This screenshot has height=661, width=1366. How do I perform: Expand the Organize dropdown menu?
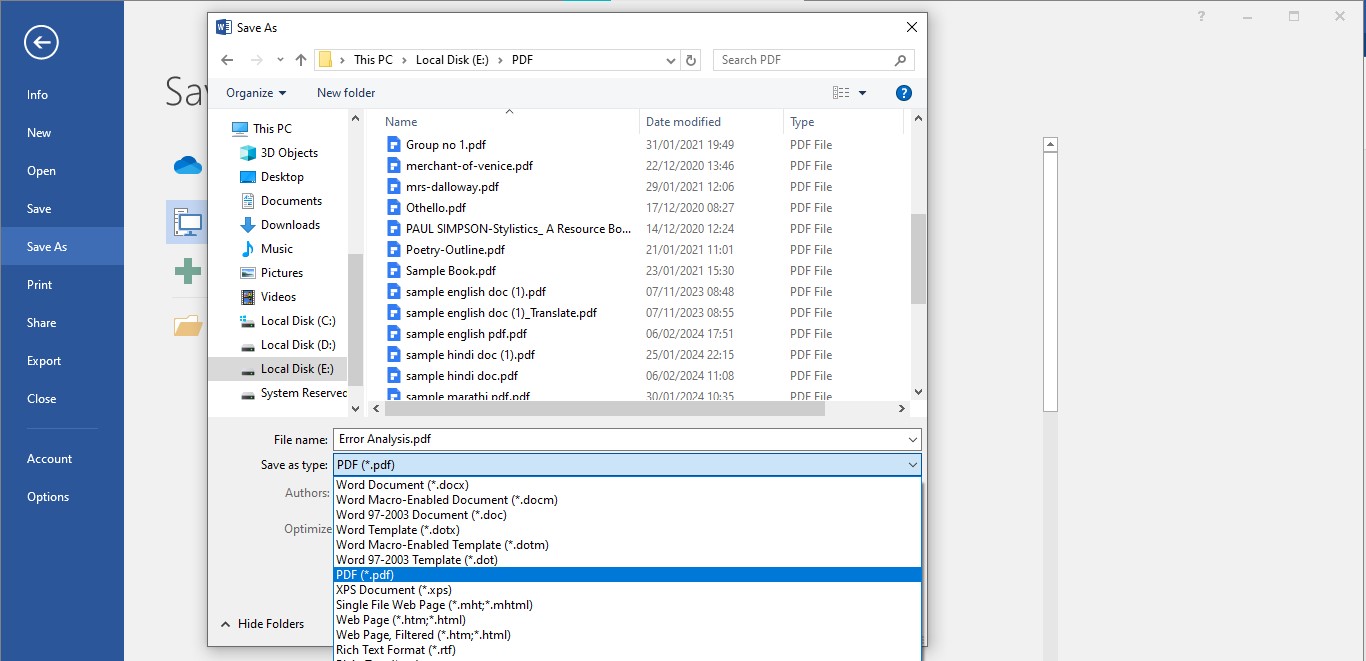pyautogui.click(x=256, y=93)
